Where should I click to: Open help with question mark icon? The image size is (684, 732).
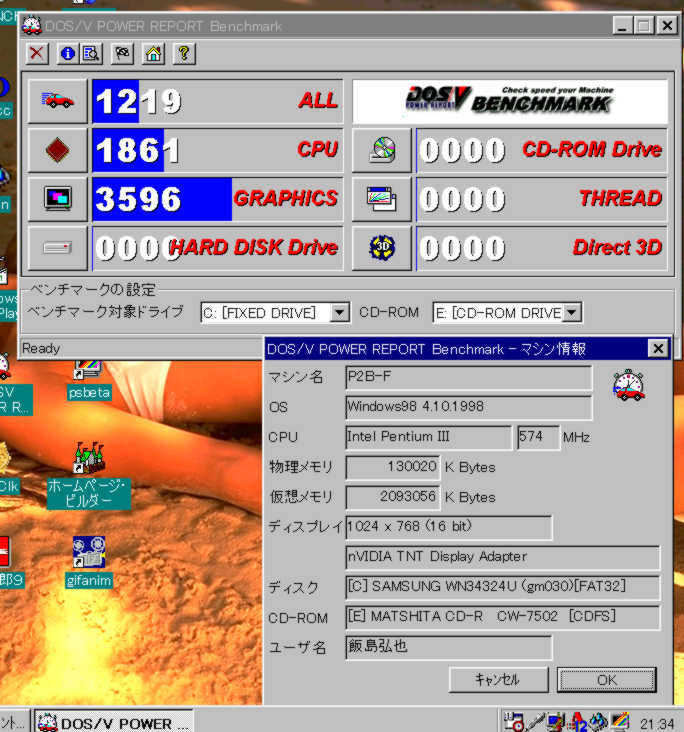[182, 54]
